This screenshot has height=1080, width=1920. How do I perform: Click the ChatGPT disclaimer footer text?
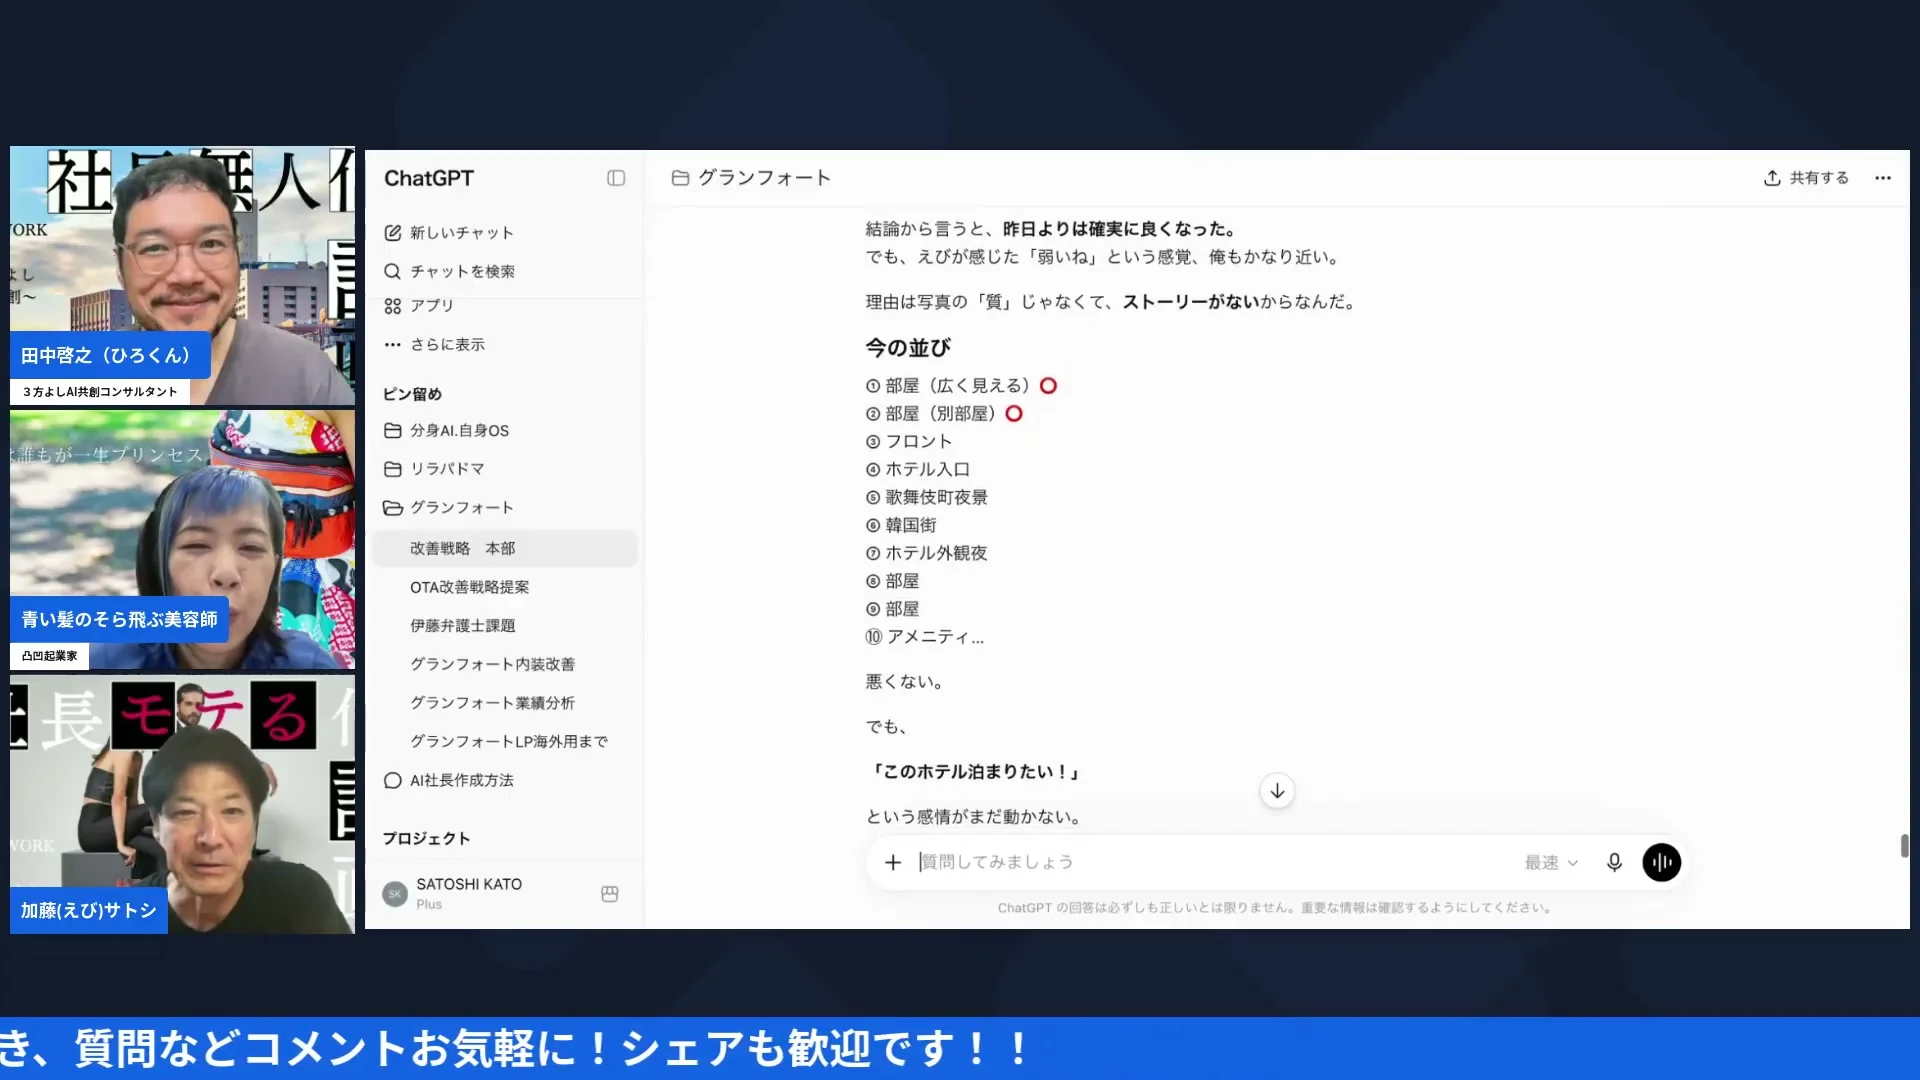point(1276,908)
